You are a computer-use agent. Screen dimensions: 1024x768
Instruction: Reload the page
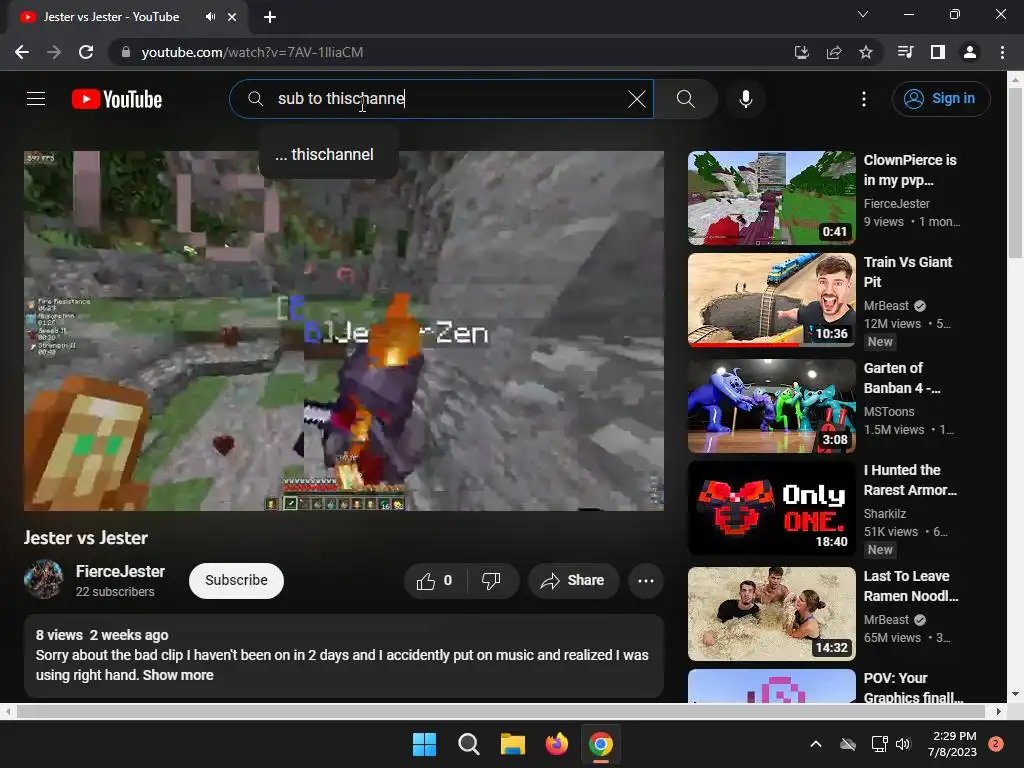point(86,52)
